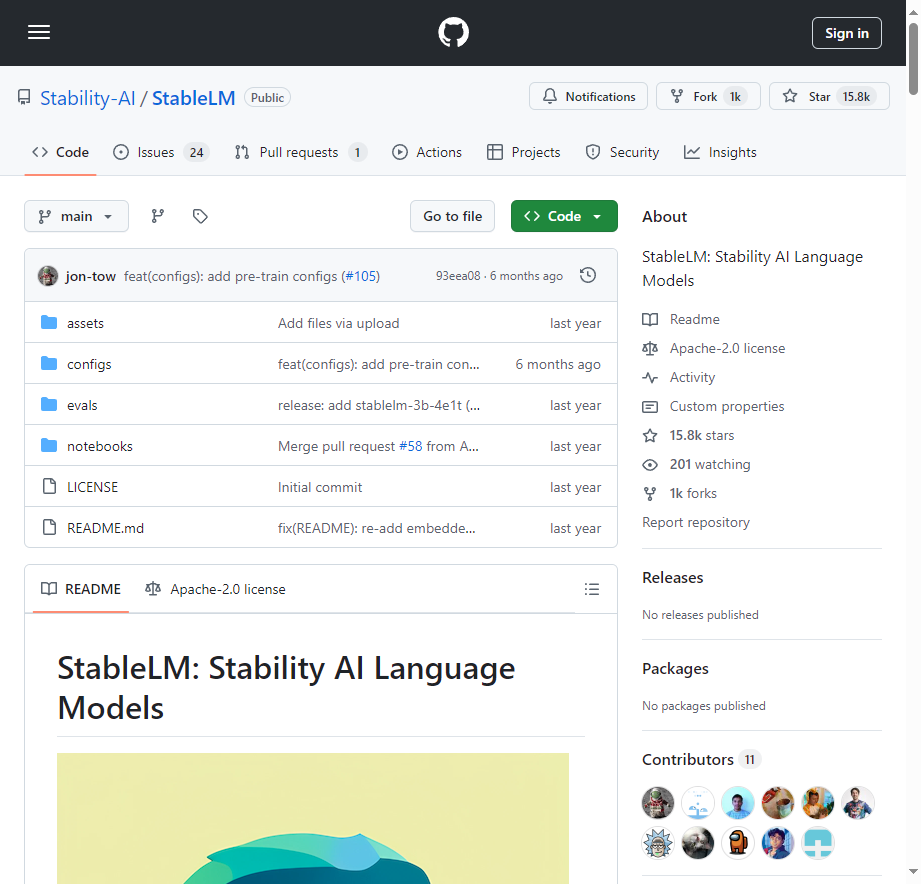Click Go to file button
921x884 pixels.
coord(452,216)
